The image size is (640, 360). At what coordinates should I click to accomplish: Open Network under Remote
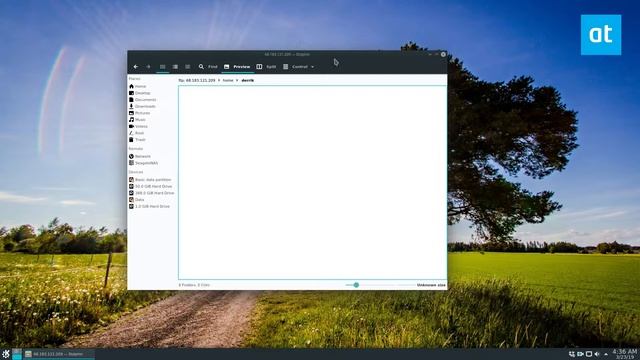pyautogui.click(x=140, y=156)
